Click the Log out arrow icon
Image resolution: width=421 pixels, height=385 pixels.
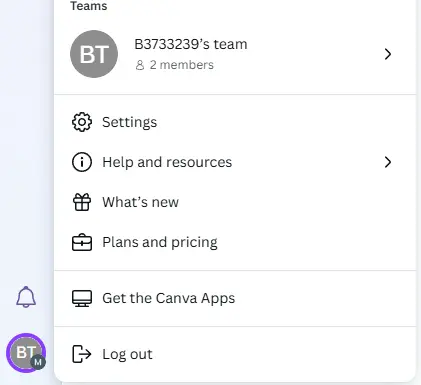(82, 354)
